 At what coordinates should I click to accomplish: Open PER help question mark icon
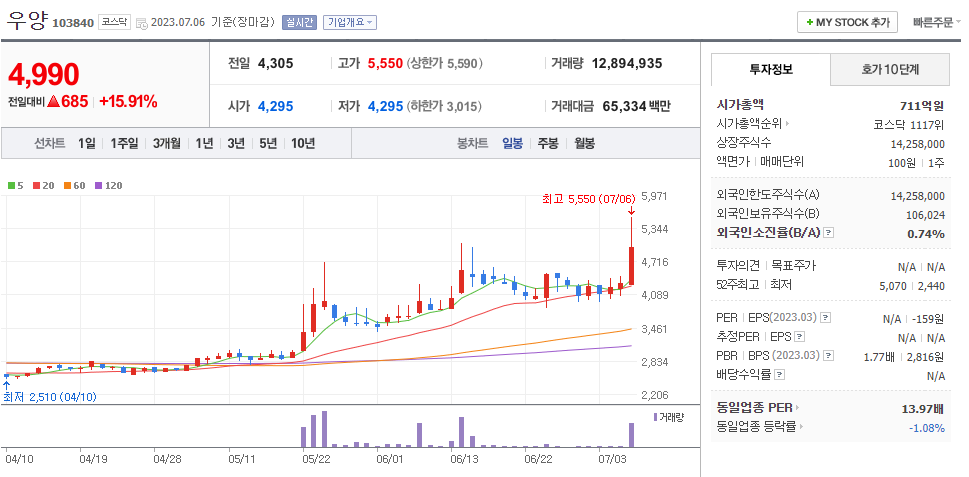point(825,318)
